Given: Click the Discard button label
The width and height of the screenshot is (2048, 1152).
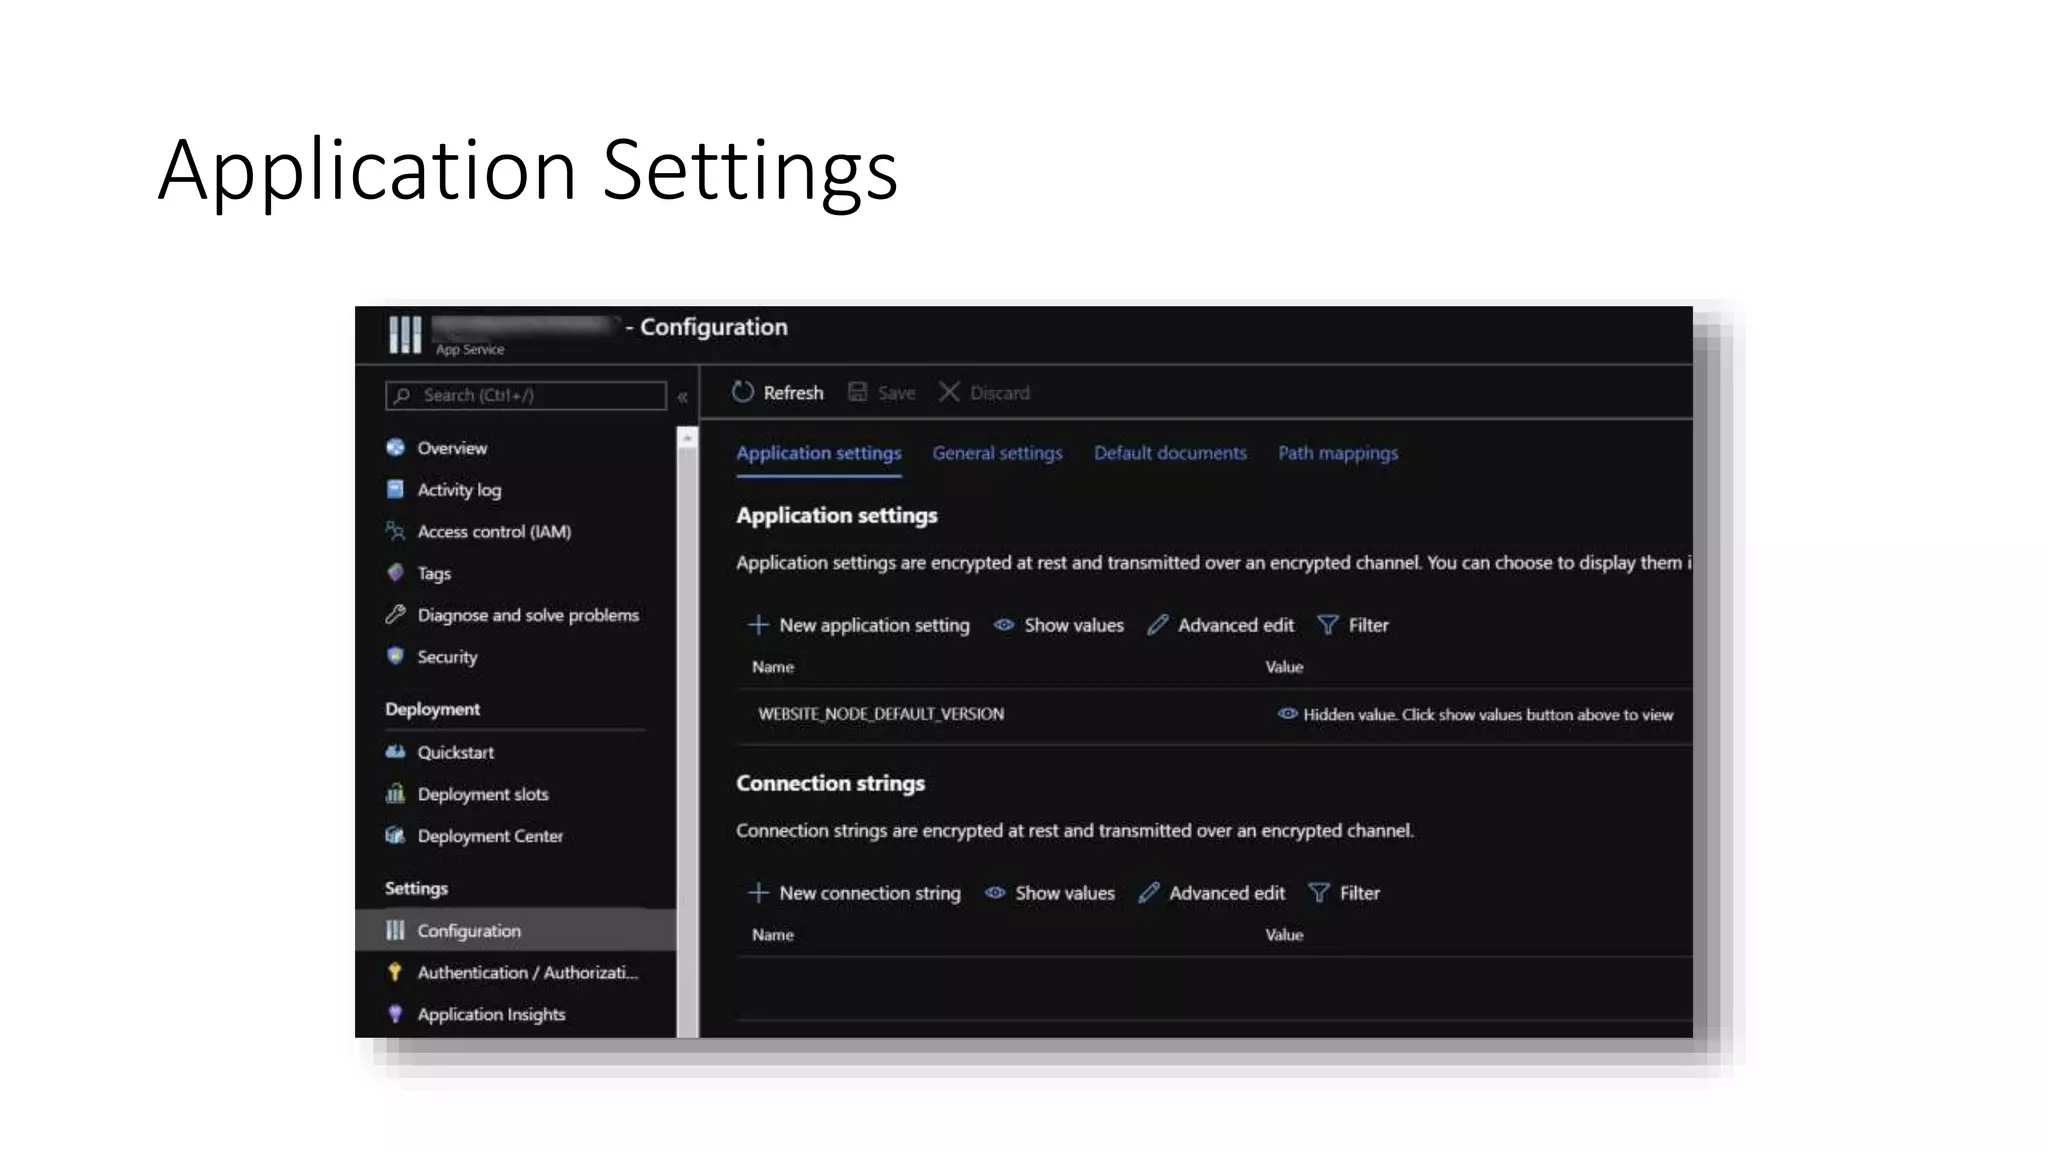Looking at the screenshot, I should pos(999,393).
